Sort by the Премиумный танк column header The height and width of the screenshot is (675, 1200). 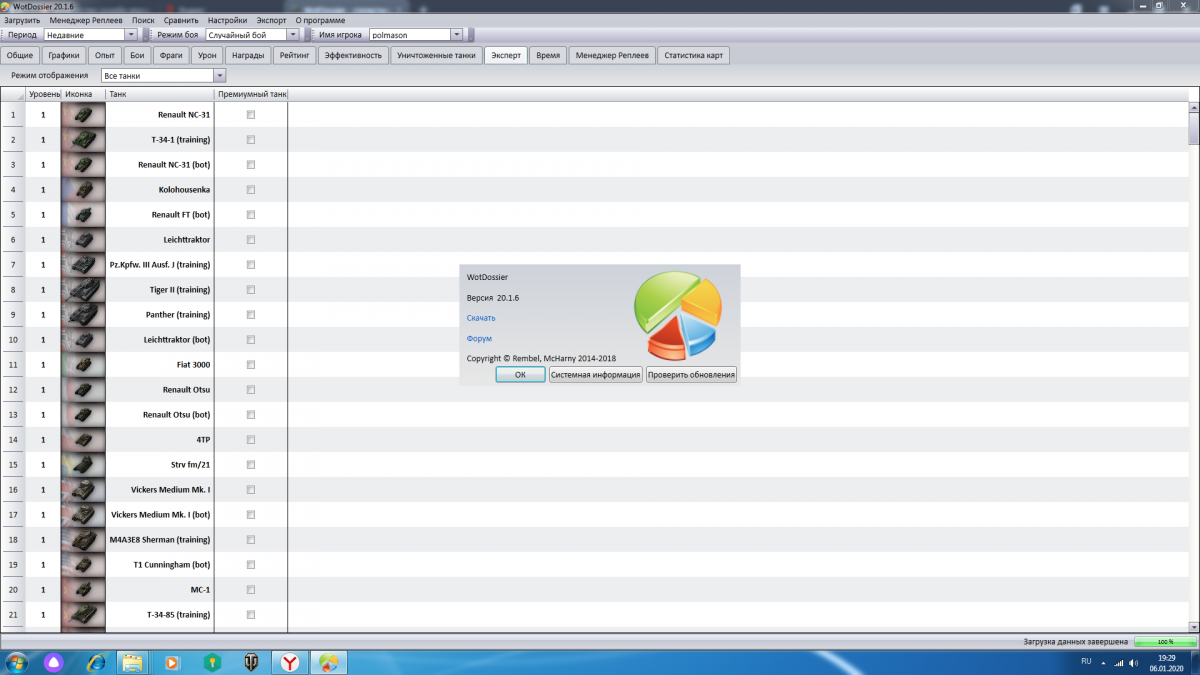coord(251,94)
